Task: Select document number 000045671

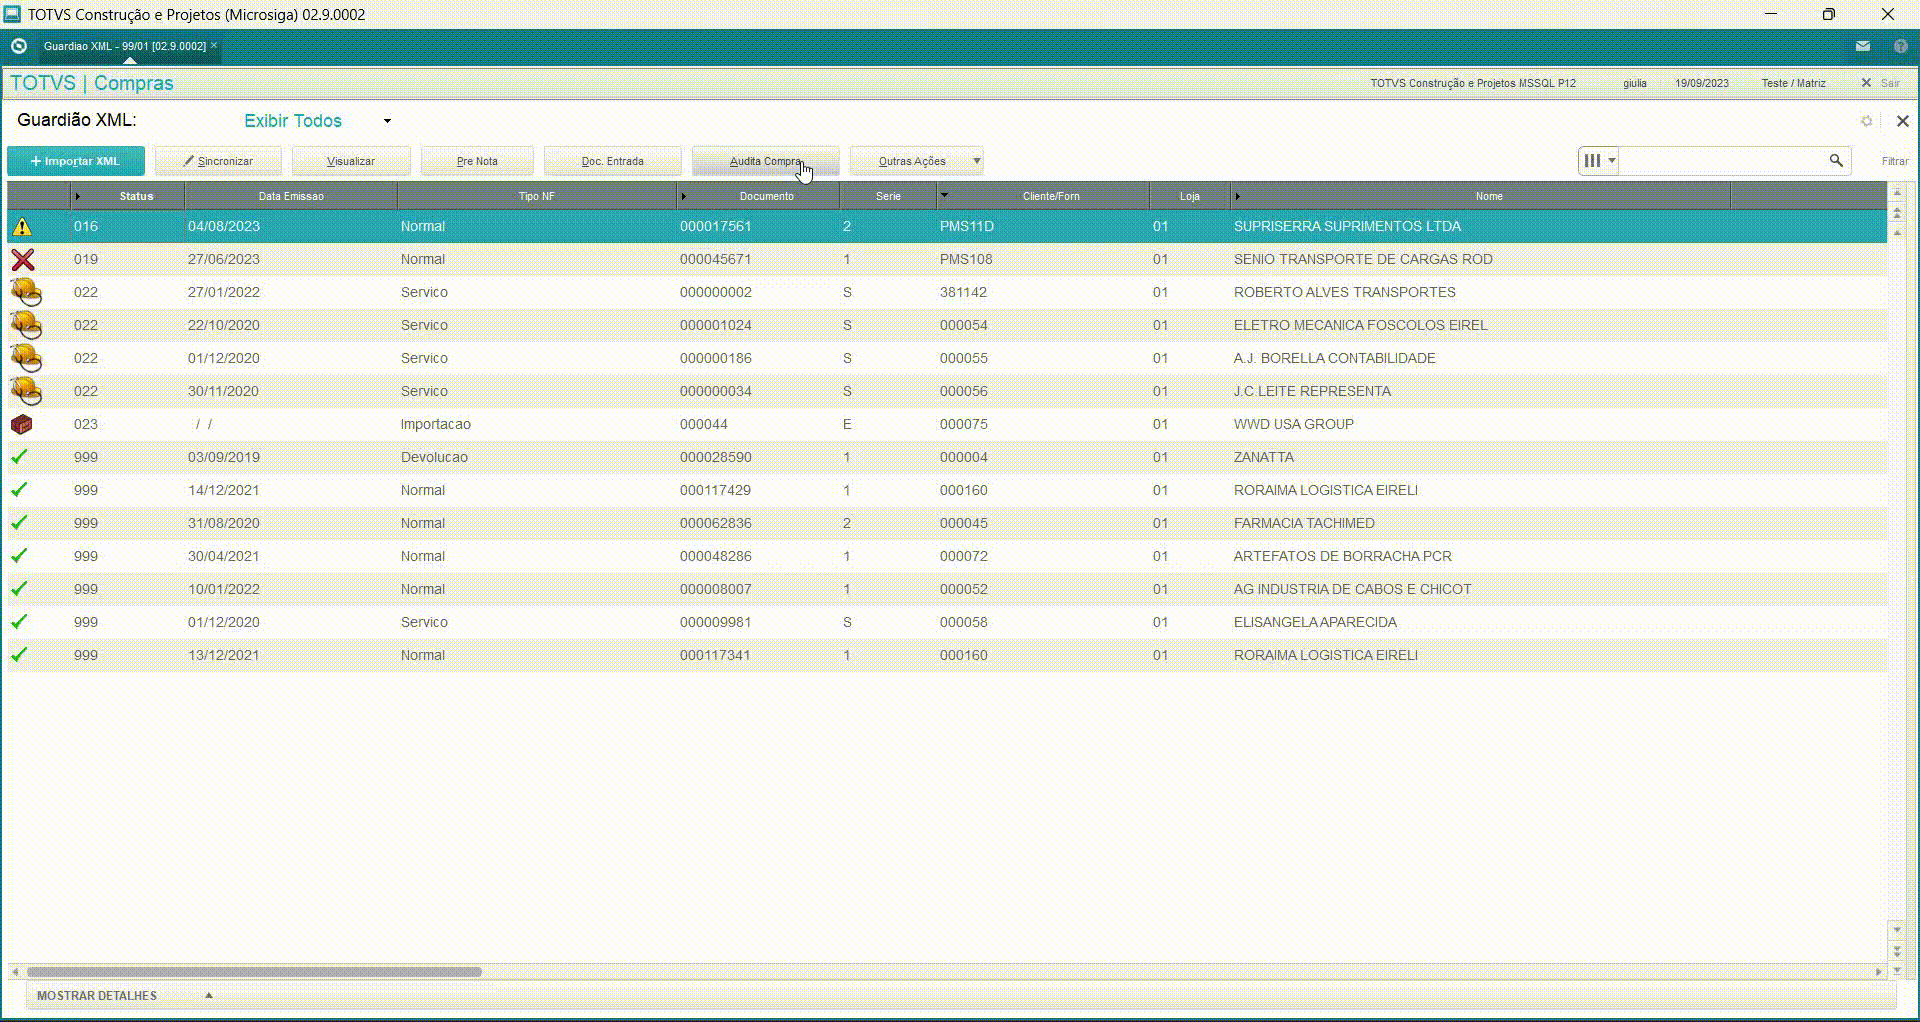Action: [715, 259]
